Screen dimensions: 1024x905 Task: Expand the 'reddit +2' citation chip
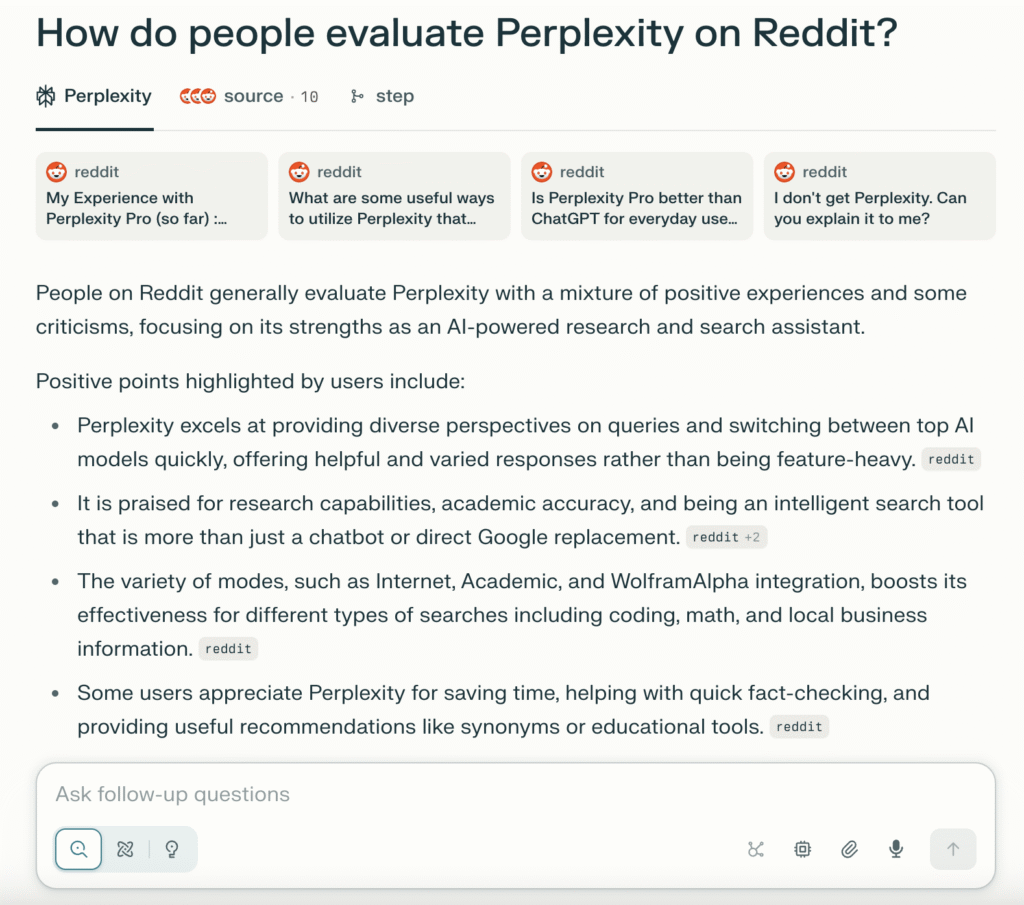click(726, 538)
